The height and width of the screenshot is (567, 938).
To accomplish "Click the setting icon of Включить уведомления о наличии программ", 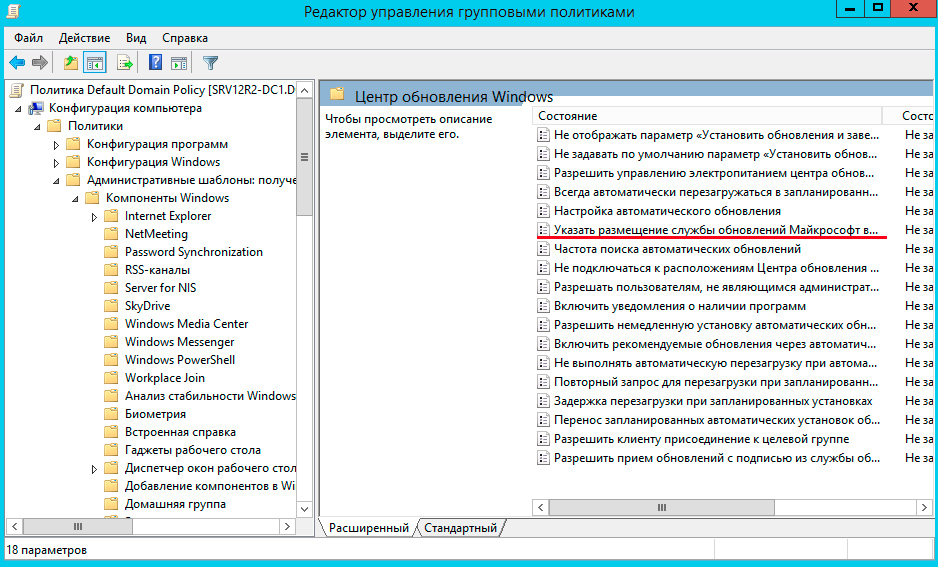I will tap(543, 306).
